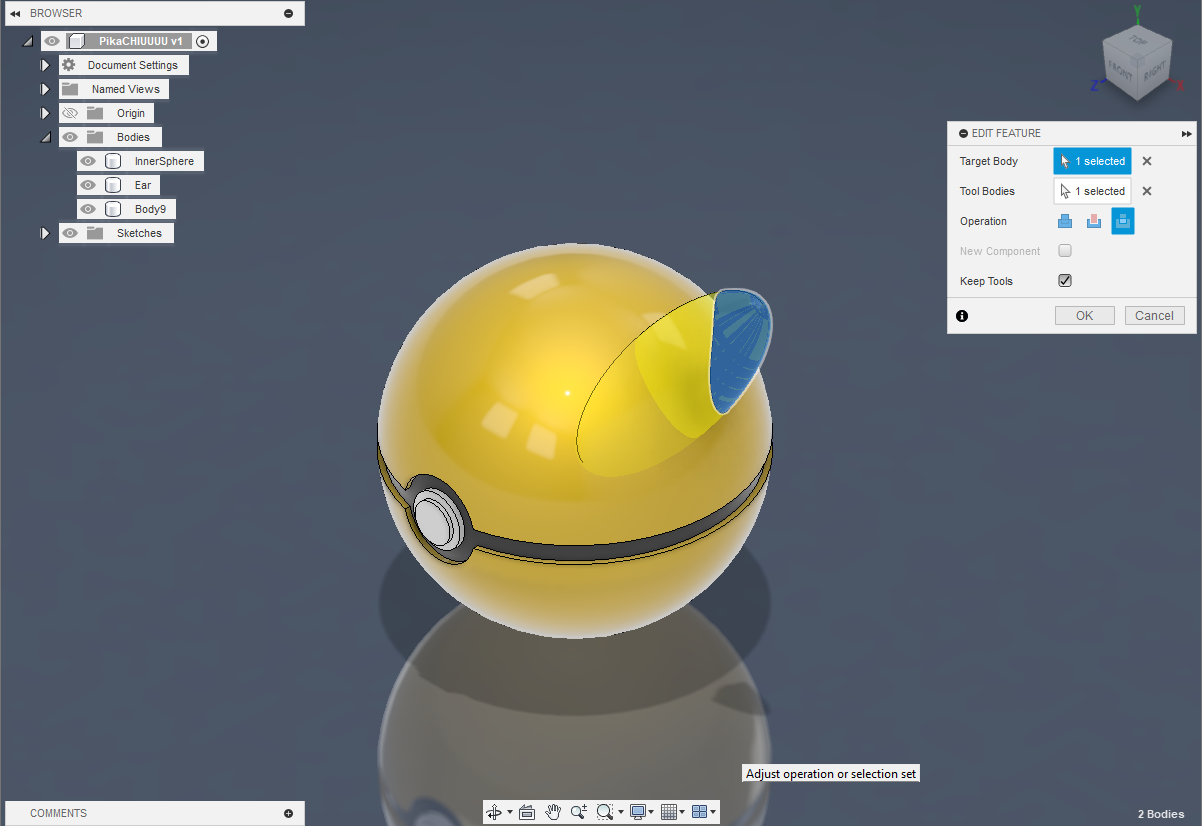Viewport: 1202px width, 826px height.
Task: Toggle the New Component checkbox
Action: tap(1065, 251)
